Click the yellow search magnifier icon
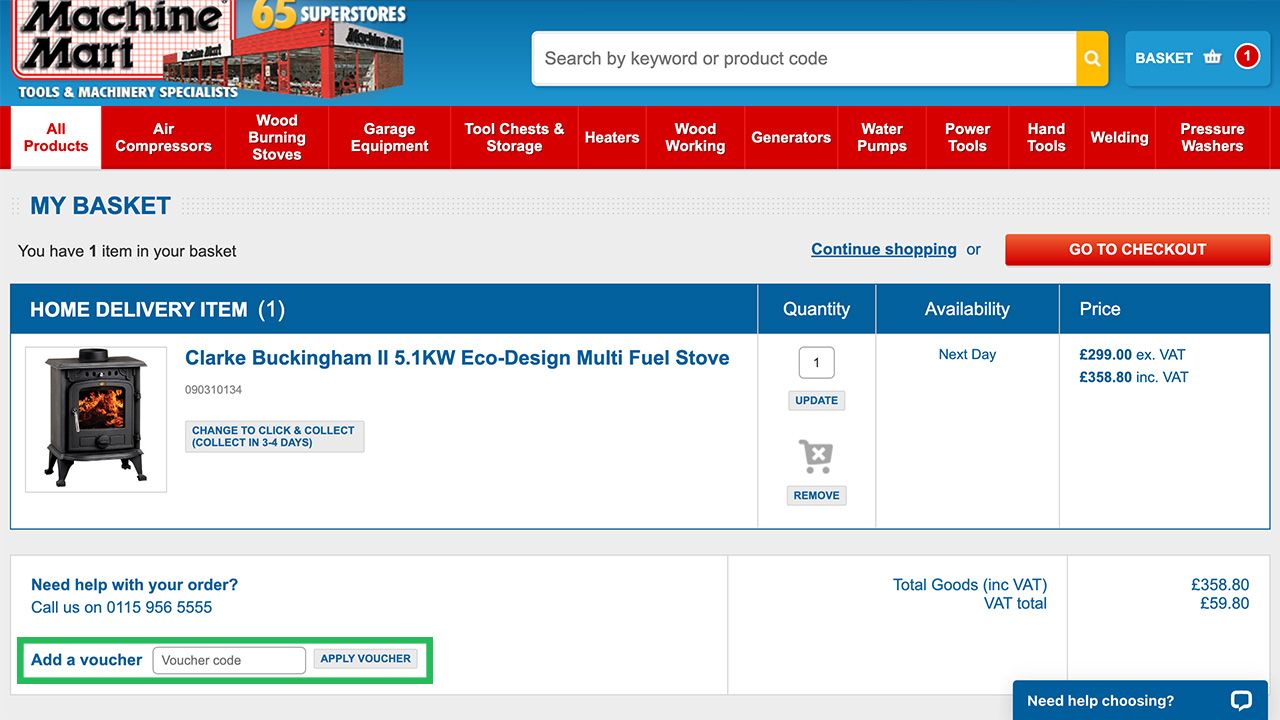Viewport: 1280px width, 720px height. 1092,59
